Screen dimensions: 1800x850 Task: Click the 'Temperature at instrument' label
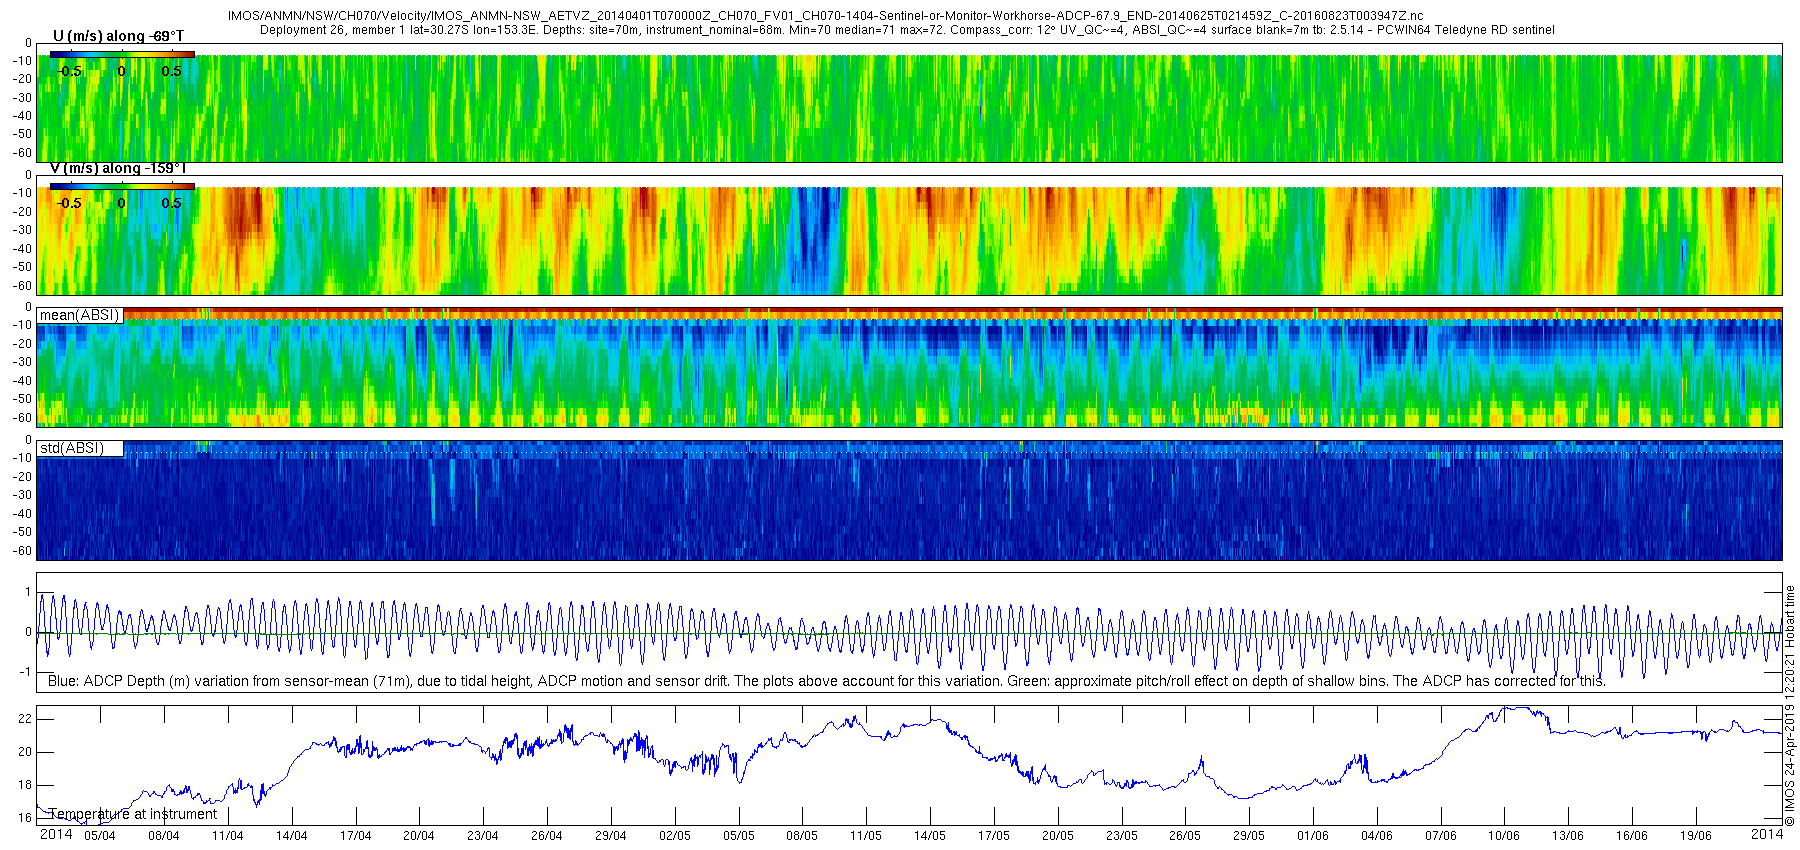pos(133,814)
